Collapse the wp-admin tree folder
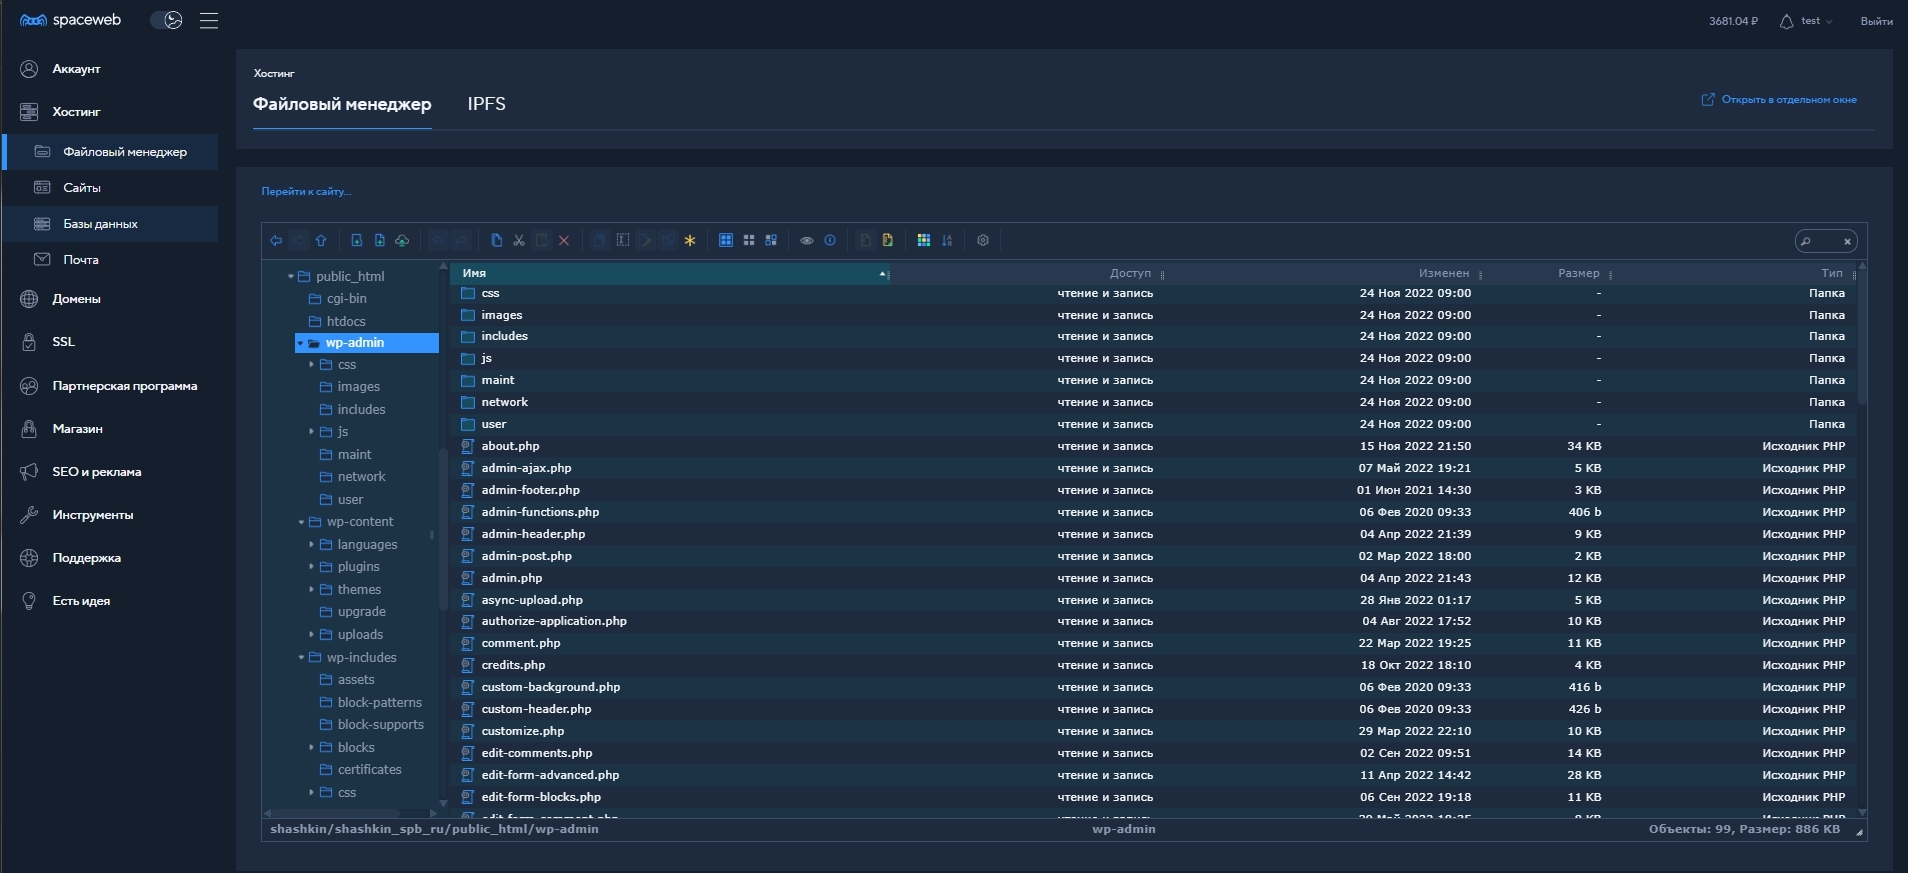 [300, 343]
